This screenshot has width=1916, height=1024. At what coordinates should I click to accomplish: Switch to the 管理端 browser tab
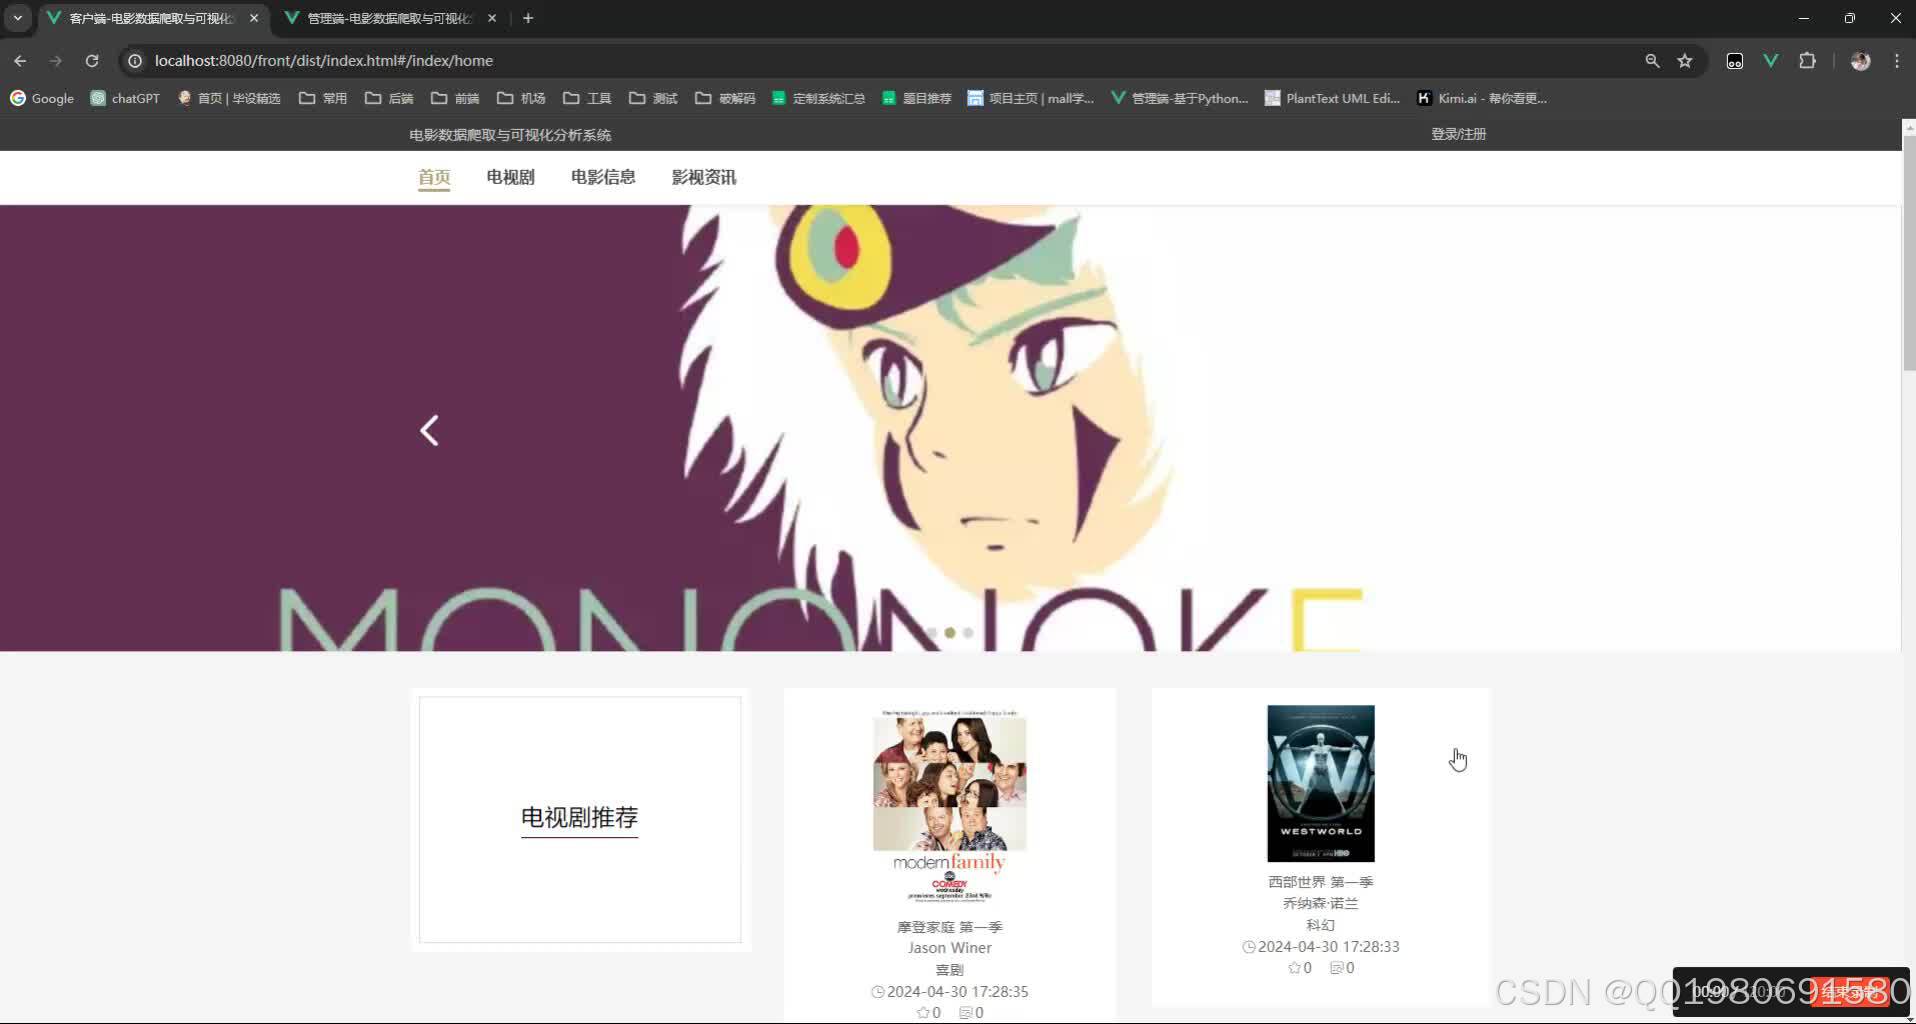tap(388, 18)
